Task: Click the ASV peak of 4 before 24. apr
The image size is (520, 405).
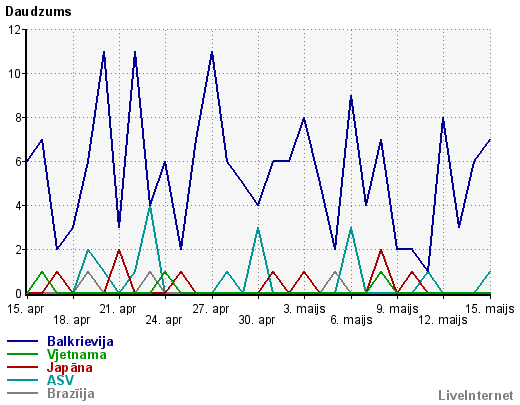Action: [x=150, y=207]
